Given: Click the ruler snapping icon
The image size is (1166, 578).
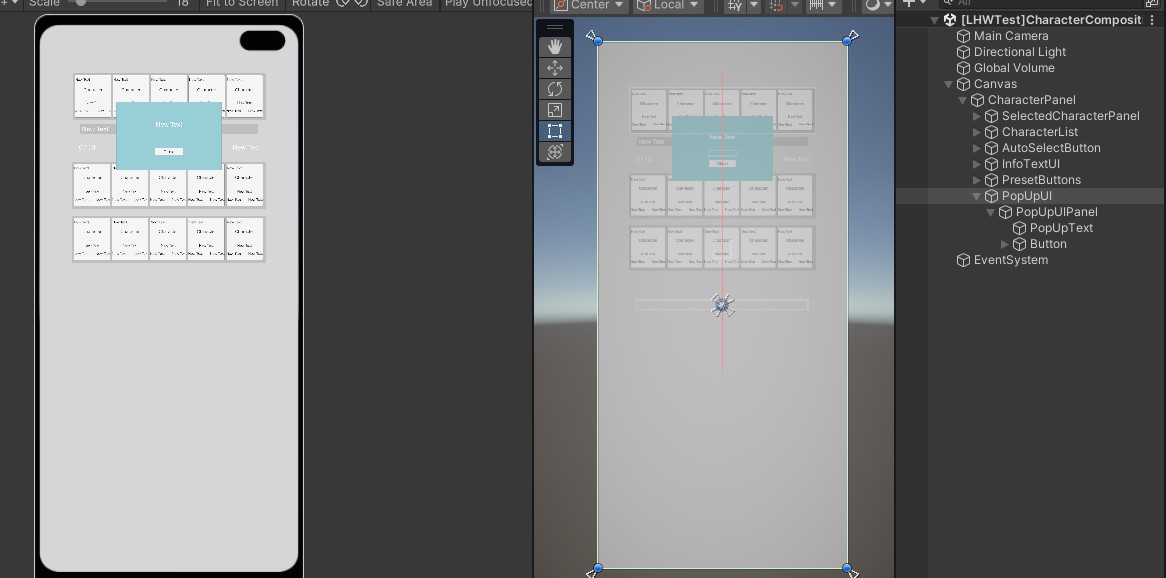Looking at the screenshot, I should point(816,4).
